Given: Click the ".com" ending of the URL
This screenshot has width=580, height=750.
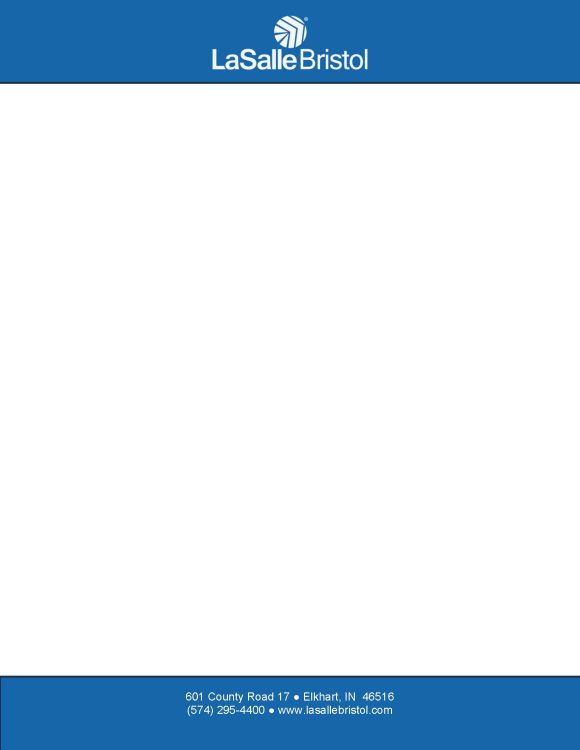Looking at the screenshot, I should tap(381, 710).
